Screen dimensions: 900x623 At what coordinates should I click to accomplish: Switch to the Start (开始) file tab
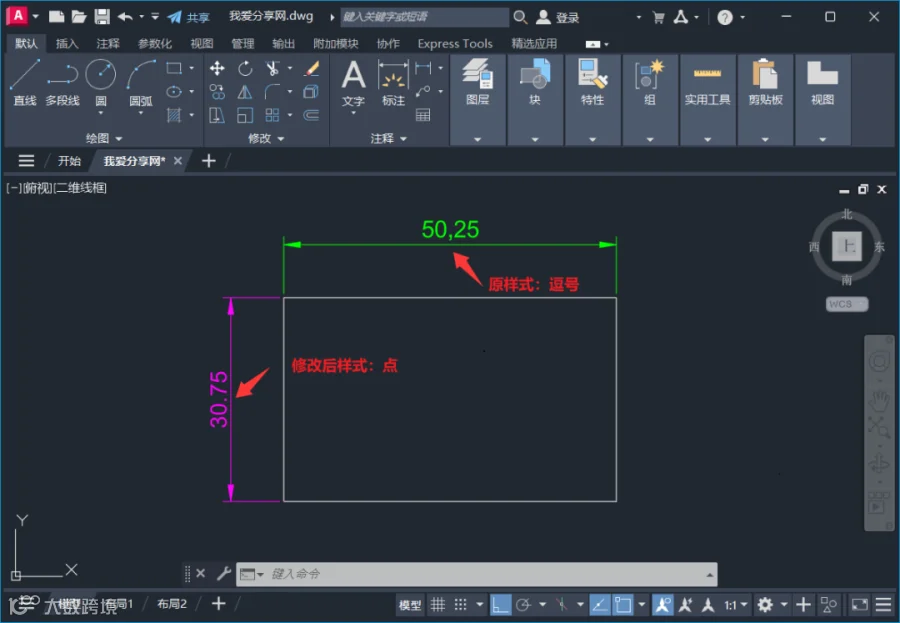[69, 161]
